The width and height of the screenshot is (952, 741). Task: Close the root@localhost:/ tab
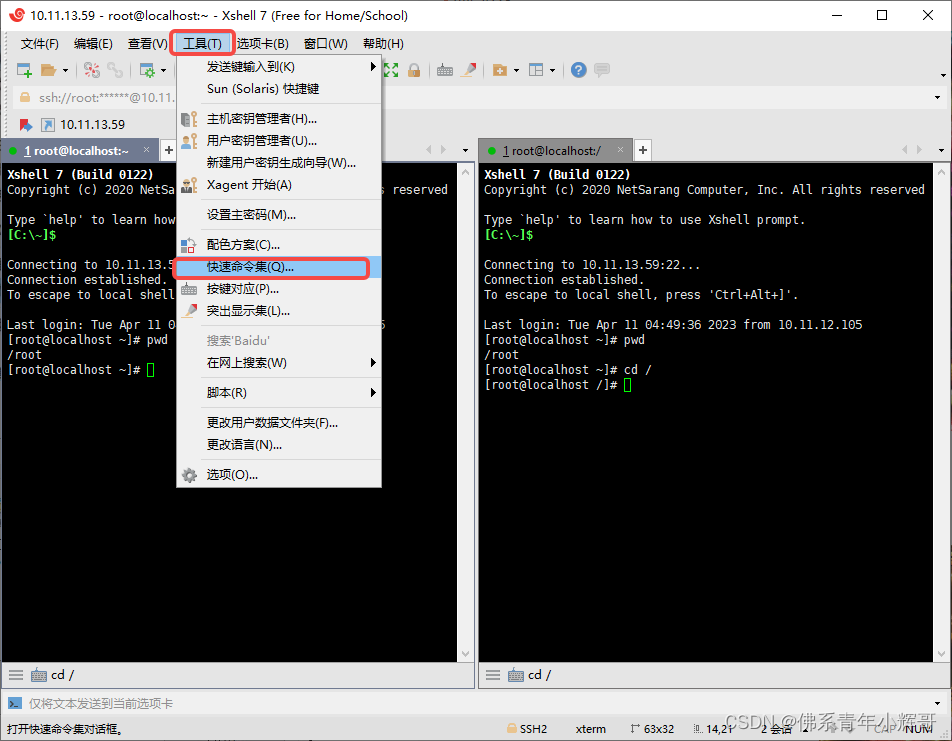click(620, 150)
